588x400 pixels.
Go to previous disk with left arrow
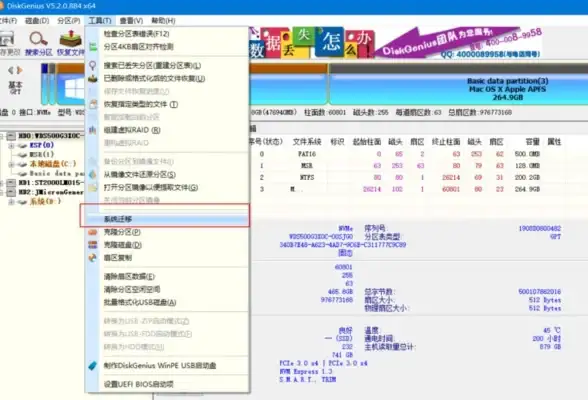[x=10, y=70]
